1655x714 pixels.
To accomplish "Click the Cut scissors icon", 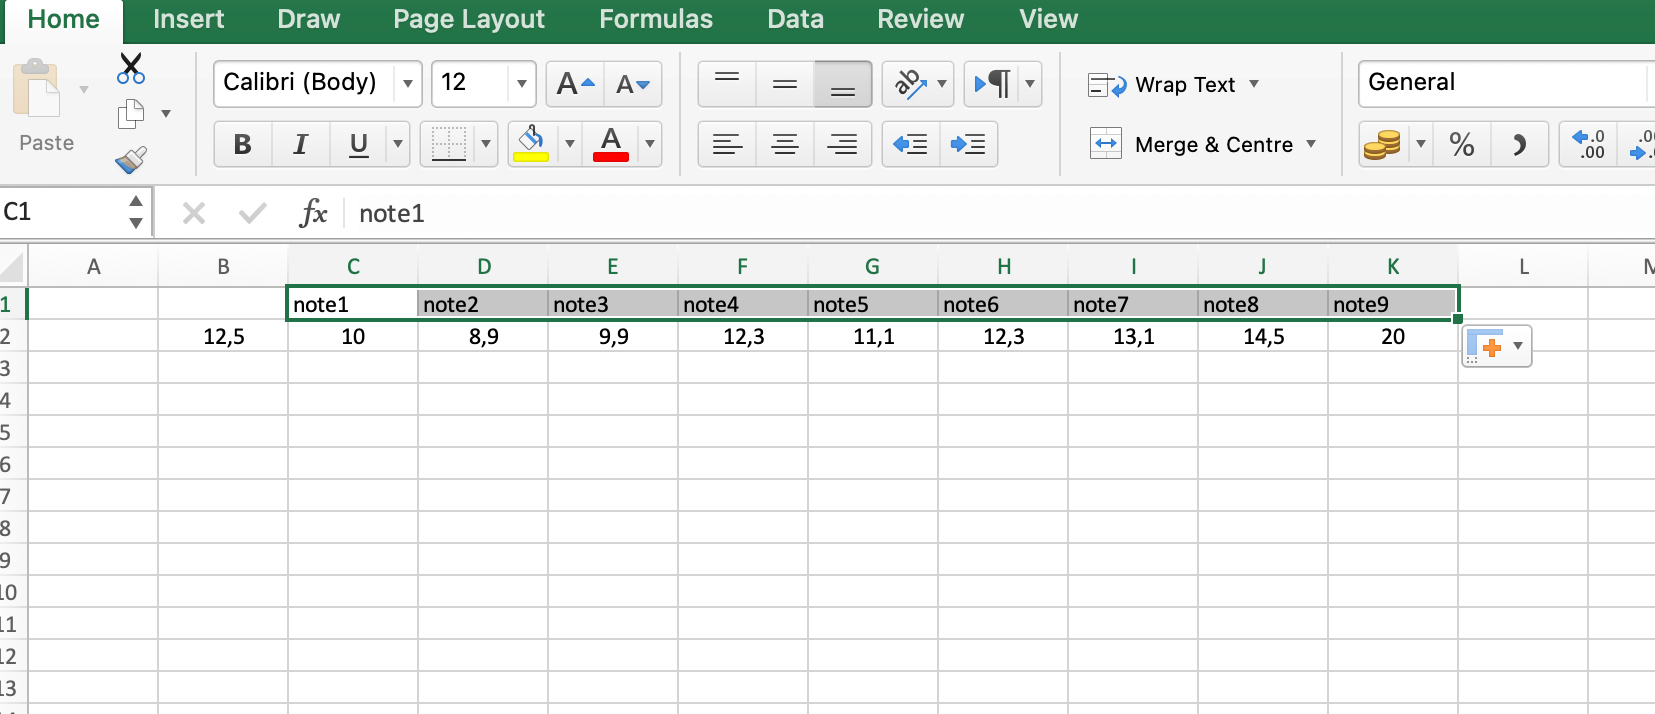I will (131, 69).
